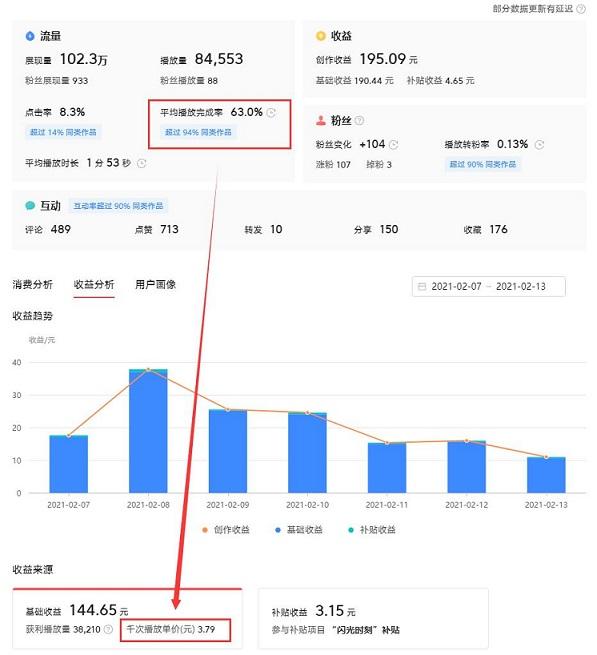The image size is (597, 655).
Task: Click the calendar icon in date range field
Action: tap(422, 287)
